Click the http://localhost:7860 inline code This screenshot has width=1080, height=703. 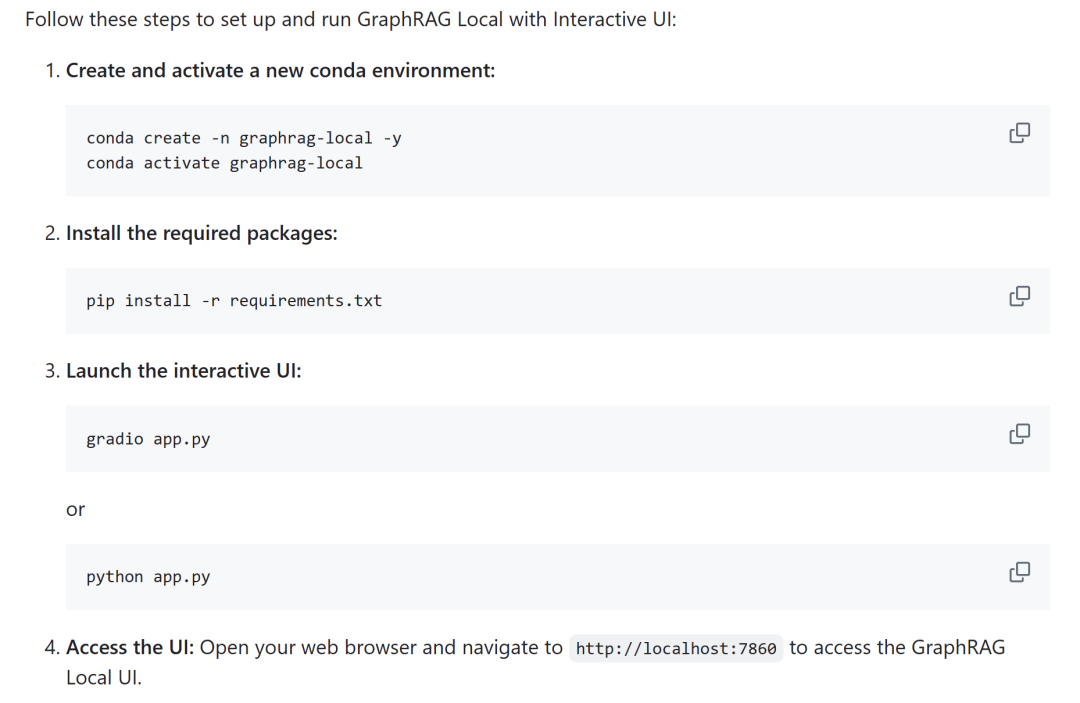[676, 648]
